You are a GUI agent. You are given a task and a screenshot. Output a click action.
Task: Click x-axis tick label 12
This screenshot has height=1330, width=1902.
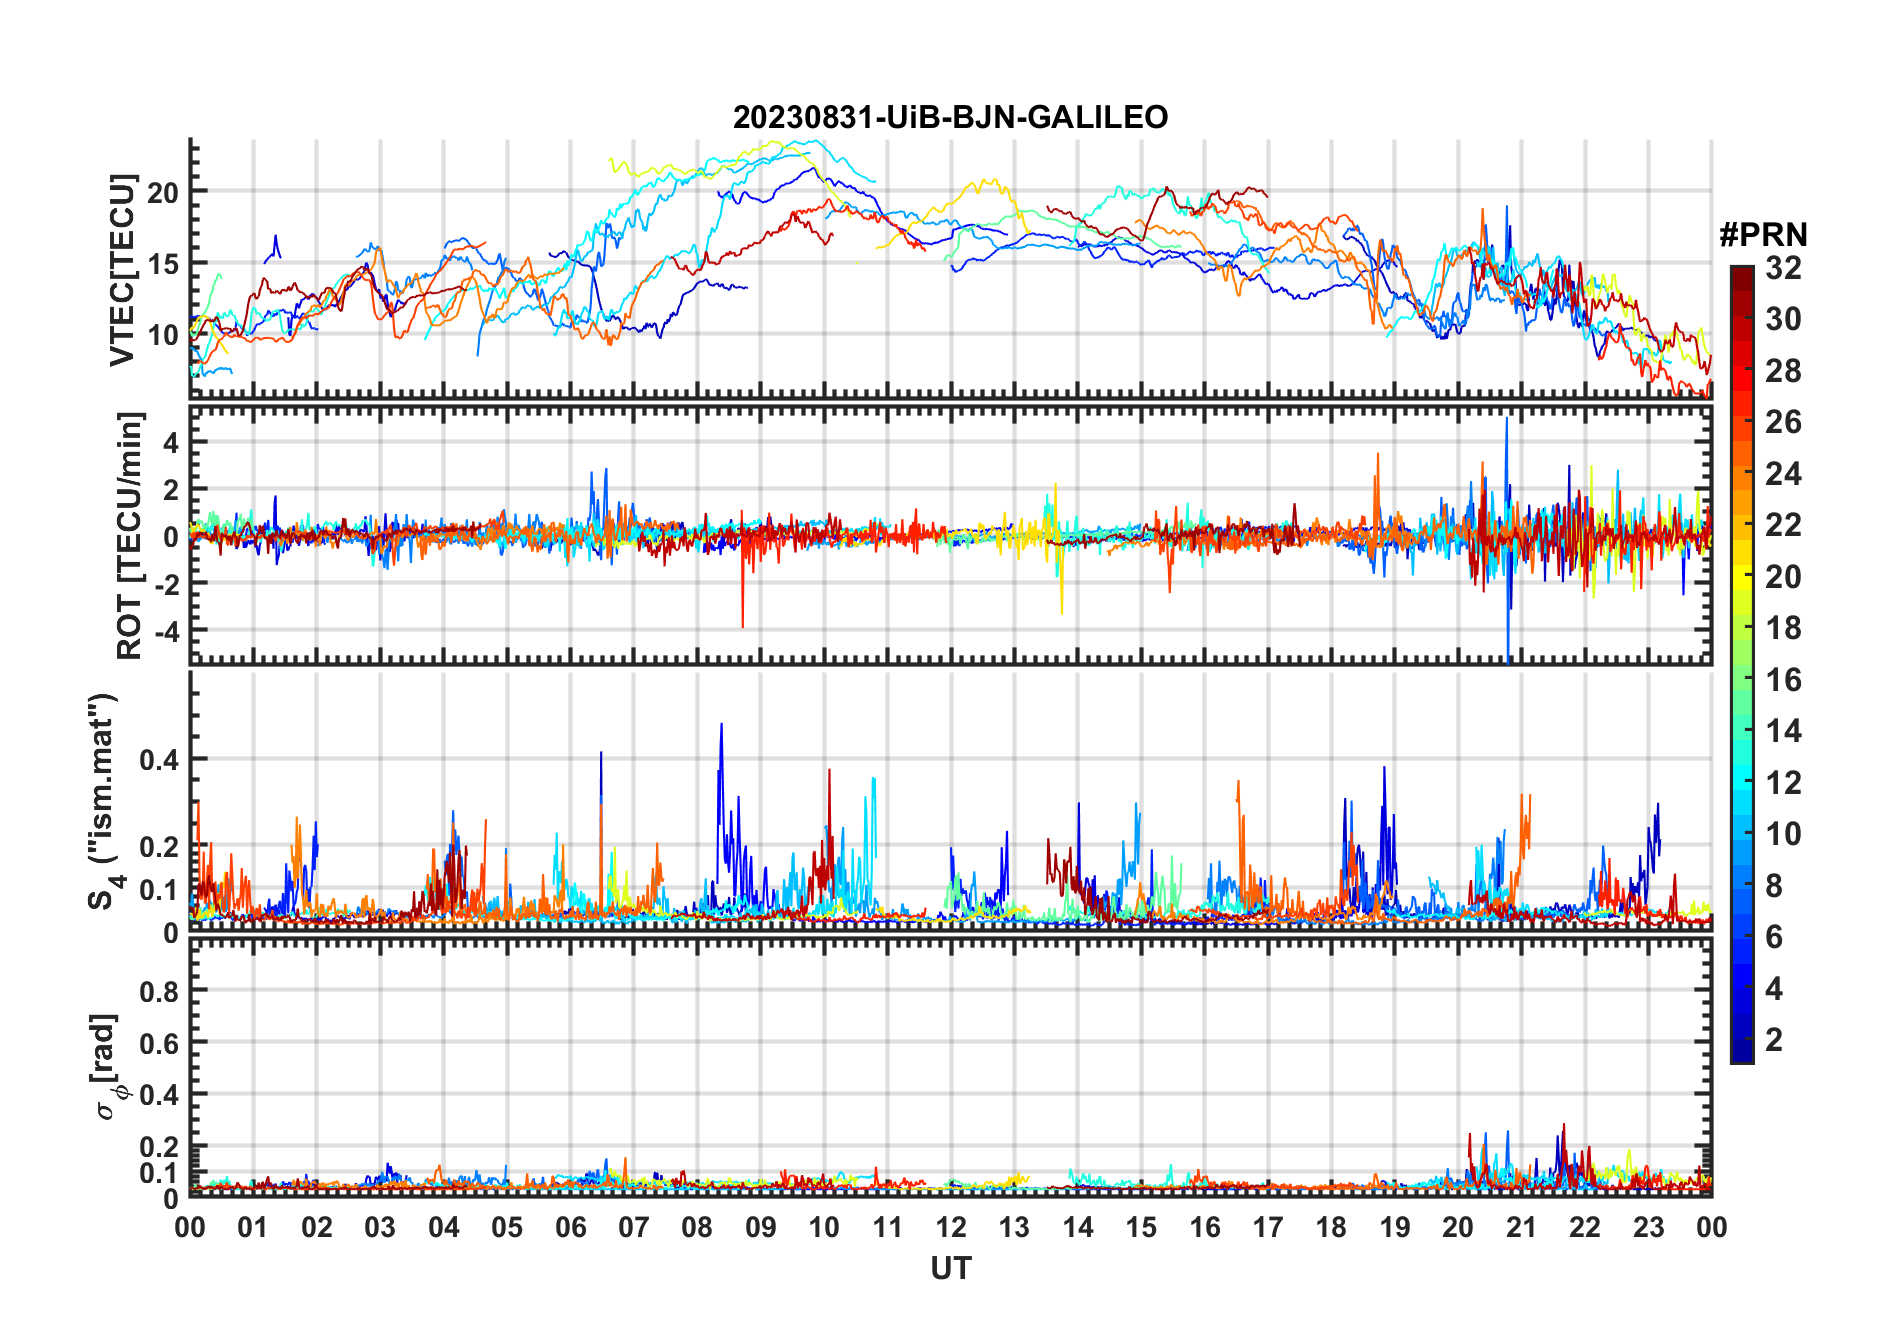point(951,1227)
